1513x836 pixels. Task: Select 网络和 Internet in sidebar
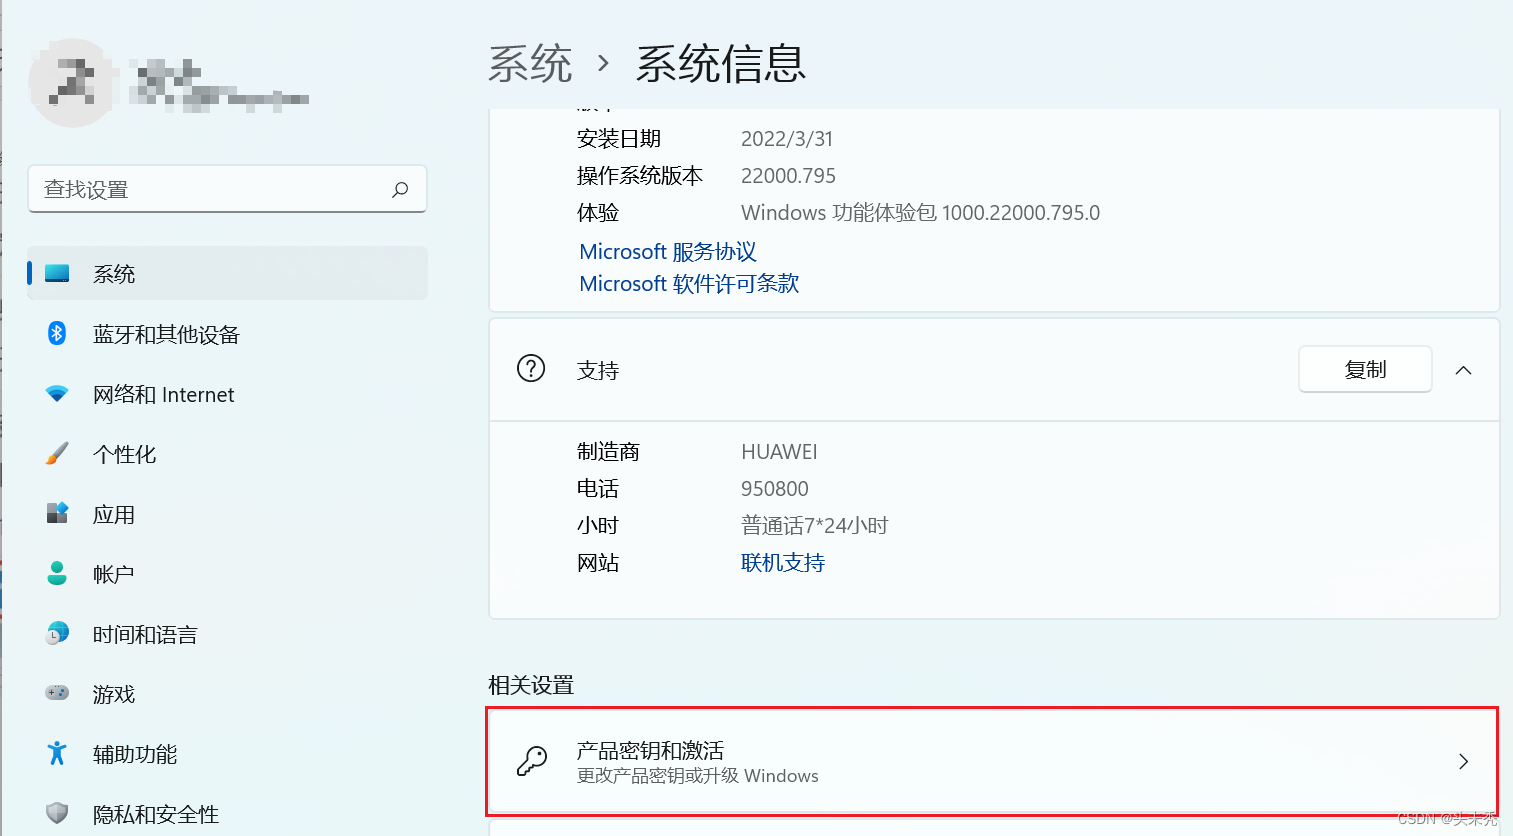pos(164,395)
